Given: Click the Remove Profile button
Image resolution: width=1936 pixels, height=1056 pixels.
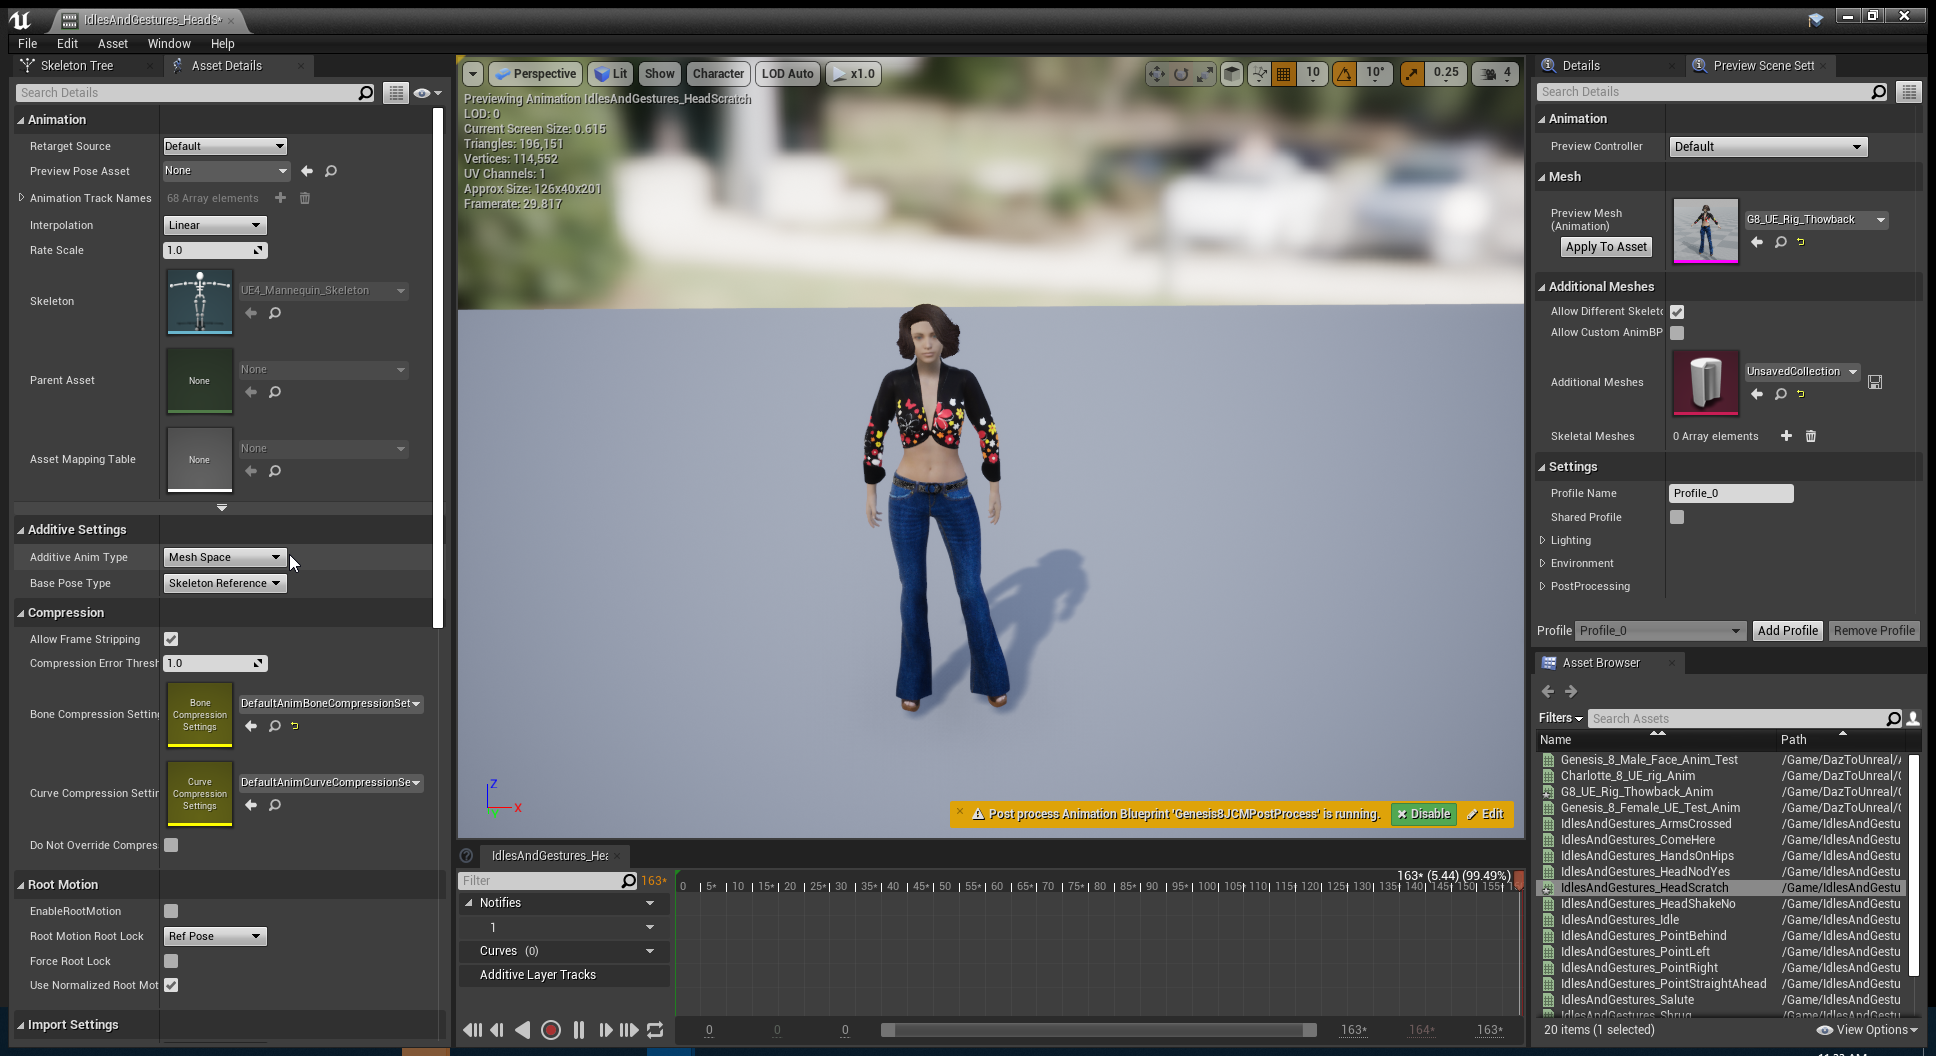Looking at the screenshot, I should pyautogui.click(x=1874, y=631).
